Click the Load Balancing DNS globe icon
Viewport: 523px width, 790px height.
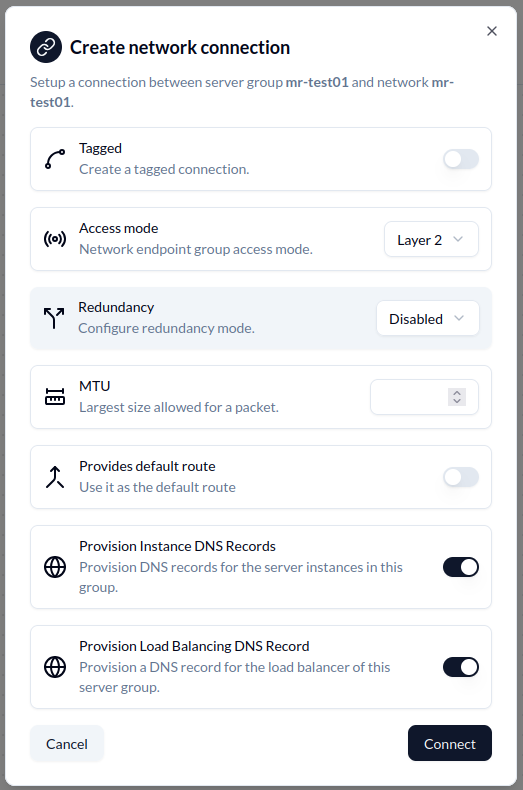click(x=55, y=667)
